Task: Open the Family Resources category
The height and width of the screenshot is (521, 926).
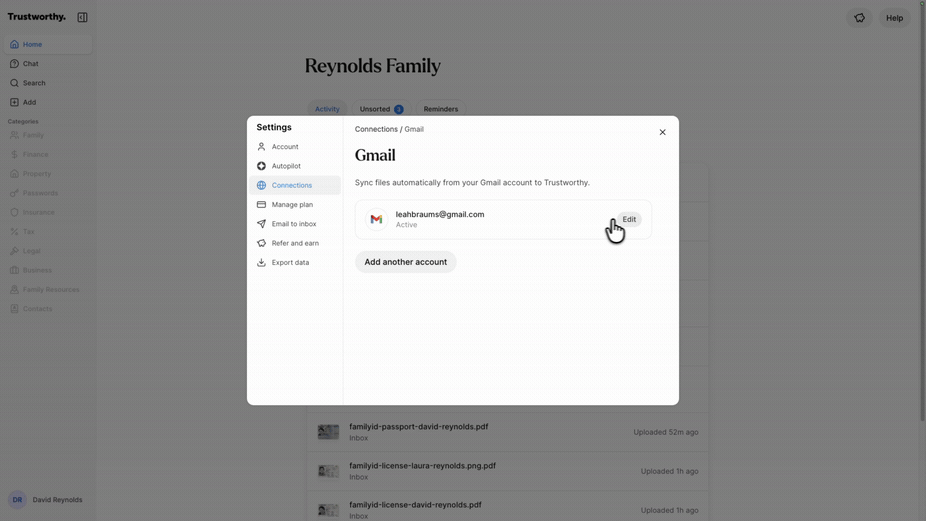Action: tap(48, 289)
